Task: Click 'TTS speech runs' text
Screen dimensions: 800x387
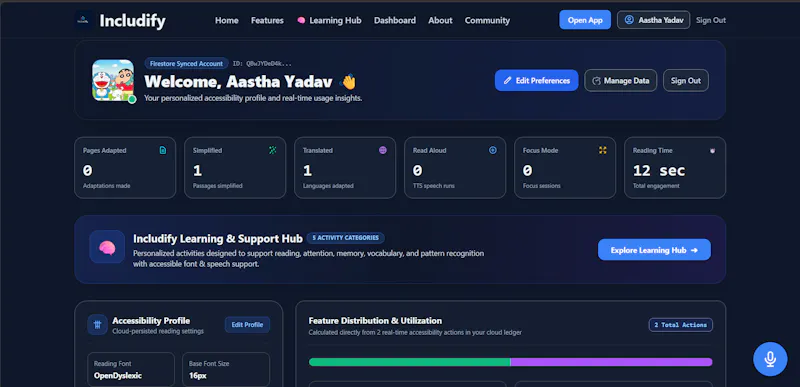Action: coord(434,186)
